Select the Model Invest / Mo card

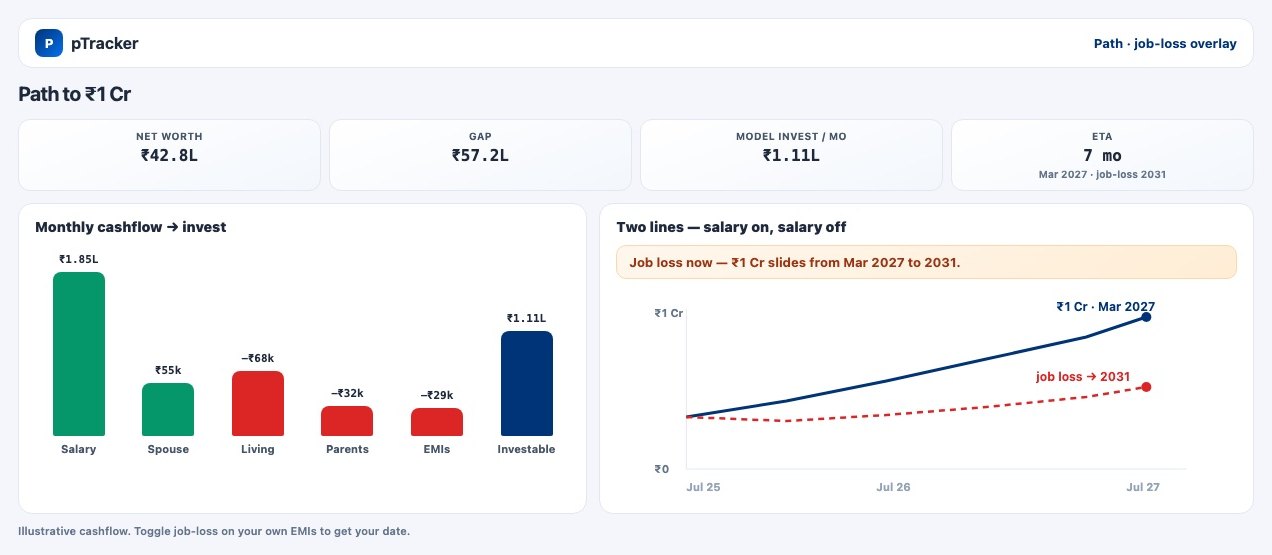click(791, 155)
